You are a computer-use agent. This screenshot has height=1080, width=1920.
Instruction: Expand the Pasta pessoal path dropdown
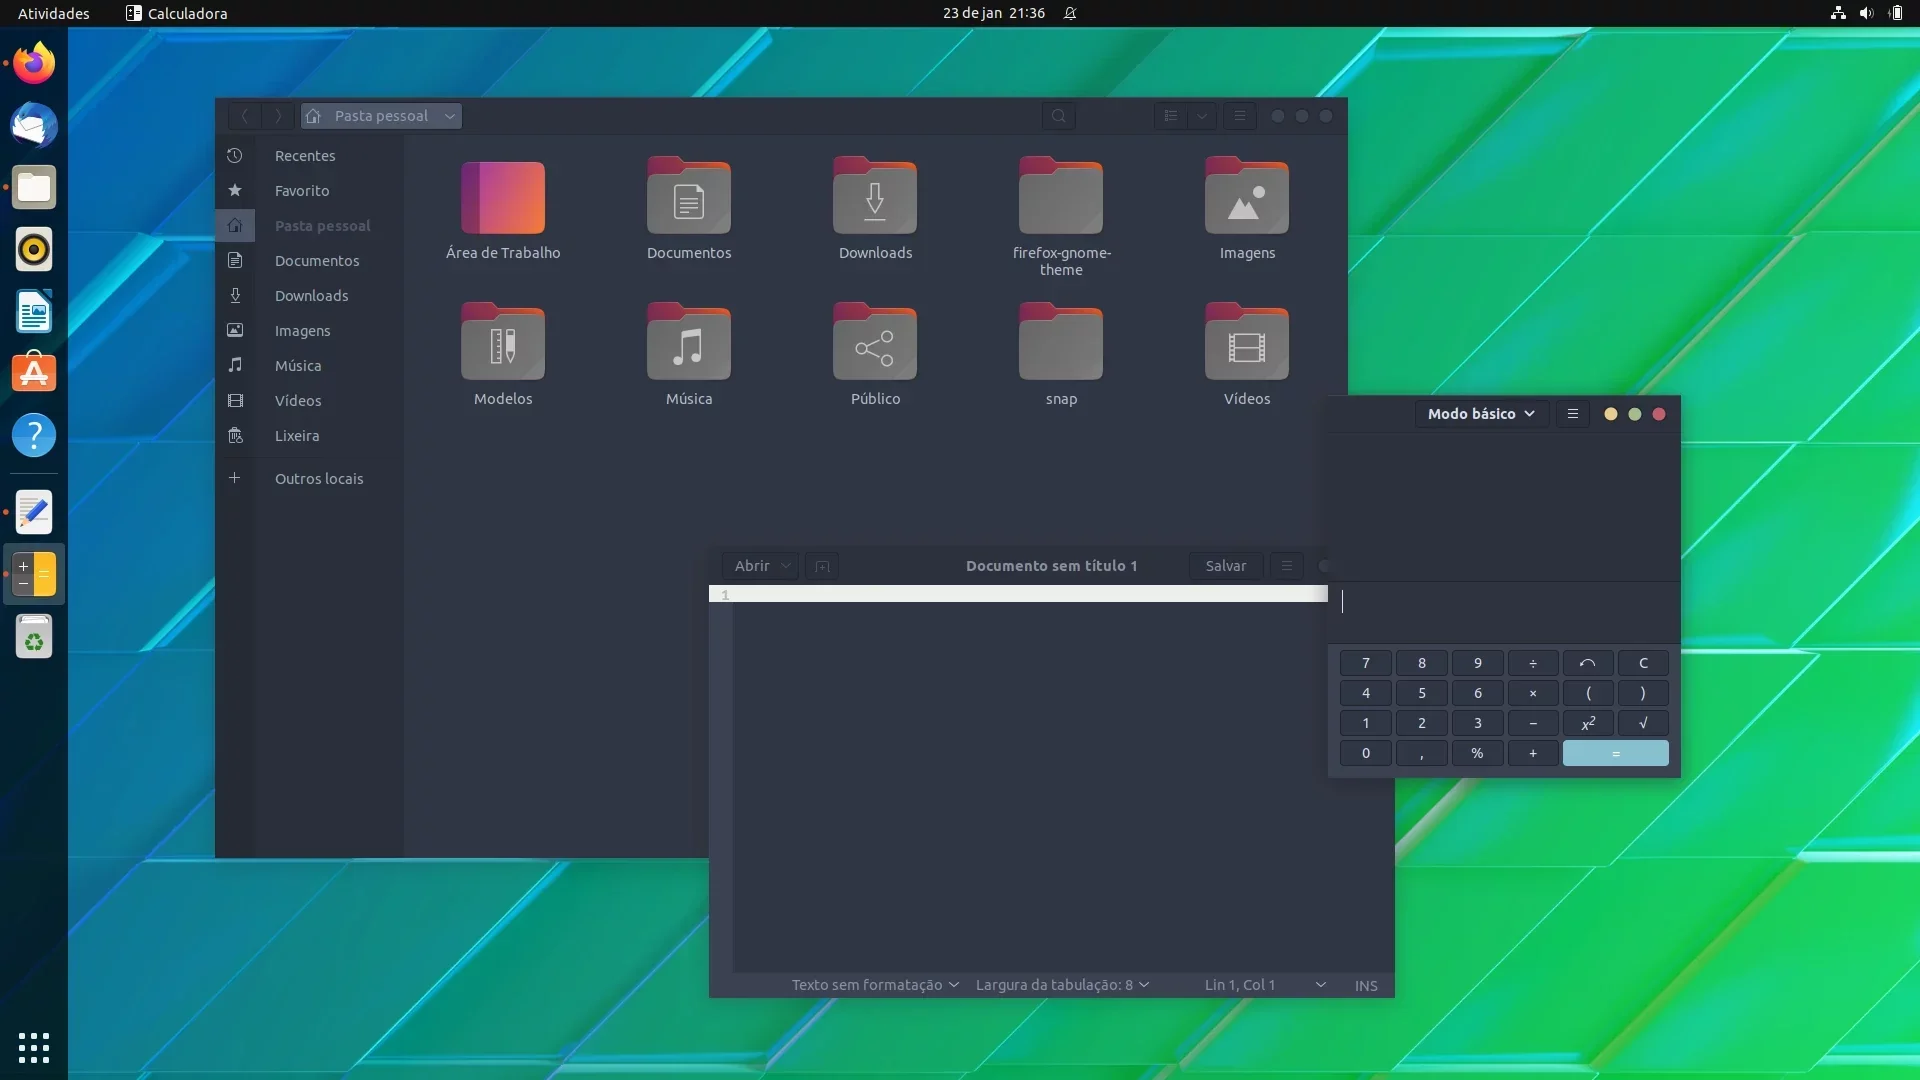click(x=450, y=116)
